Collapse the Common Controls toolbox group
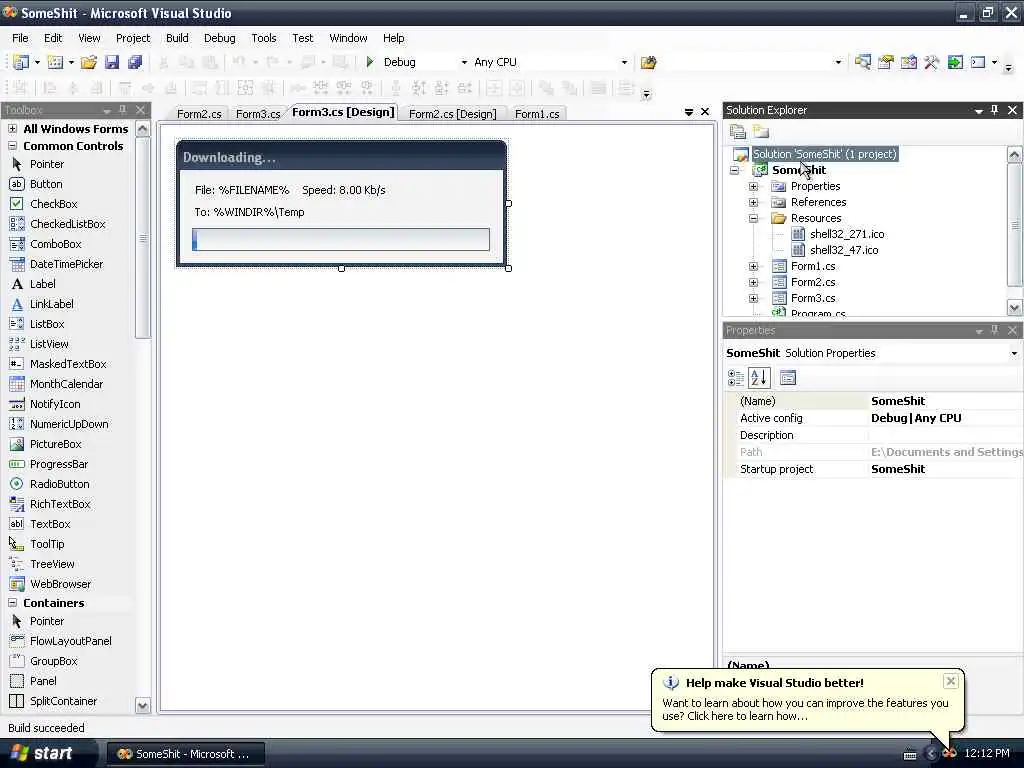 point(12,146)
